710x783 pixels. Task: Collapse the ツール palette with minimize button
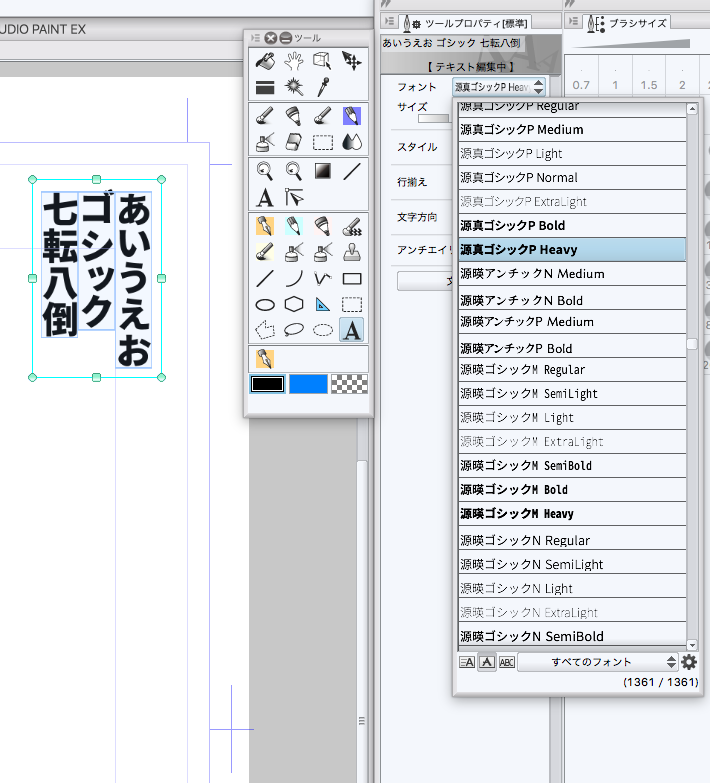(x=285, y=37)
